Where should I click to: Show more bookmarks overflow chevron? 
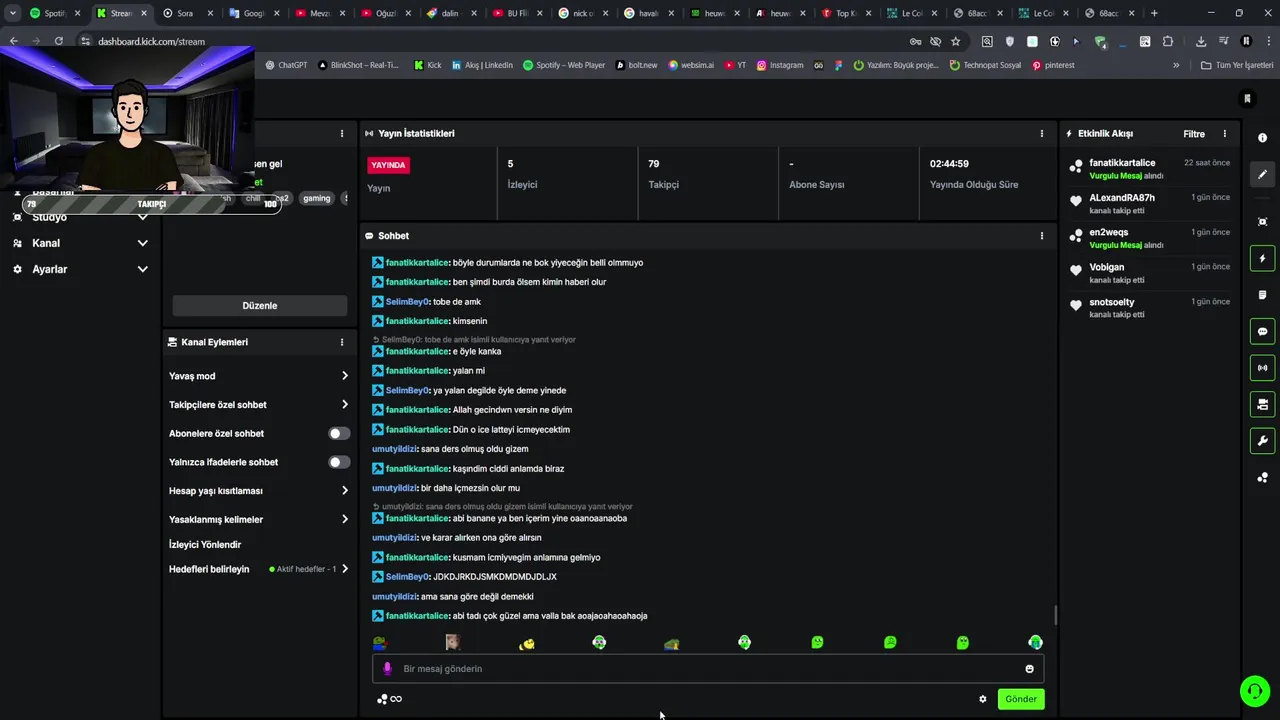(1176, 65)
